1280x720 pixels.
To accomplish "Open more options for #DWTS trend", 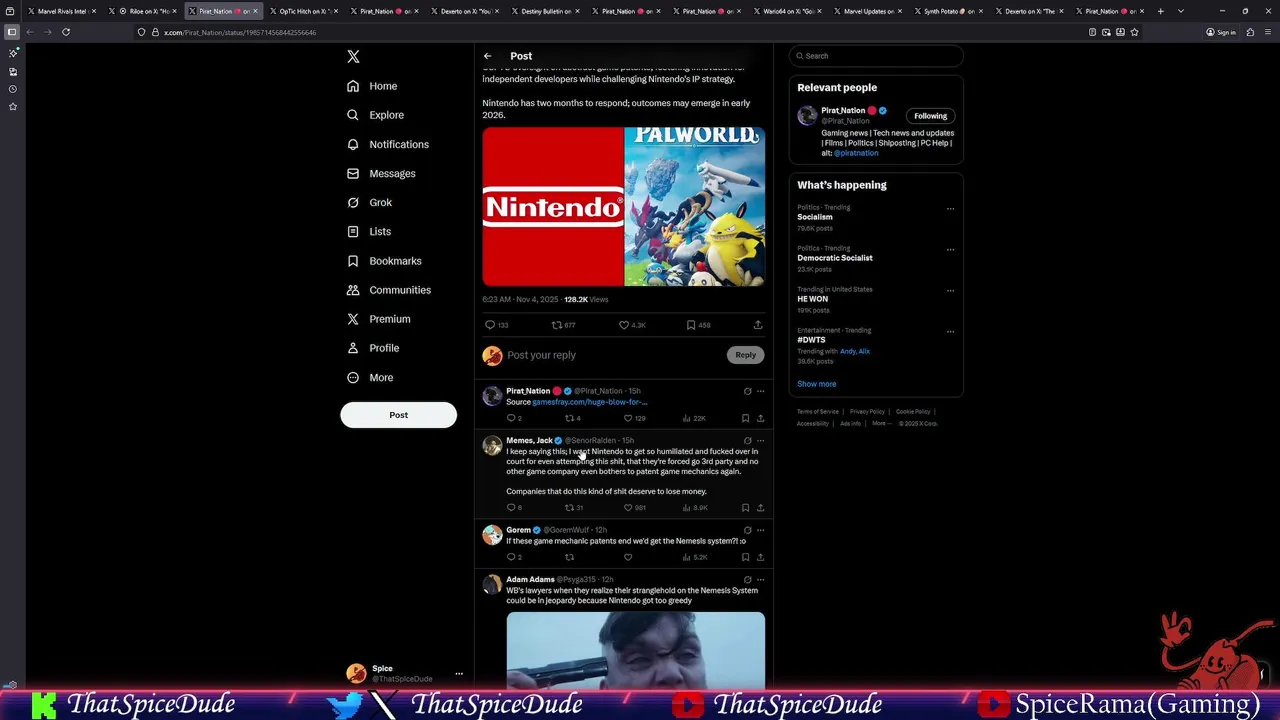I will click(x=950, y=331).
